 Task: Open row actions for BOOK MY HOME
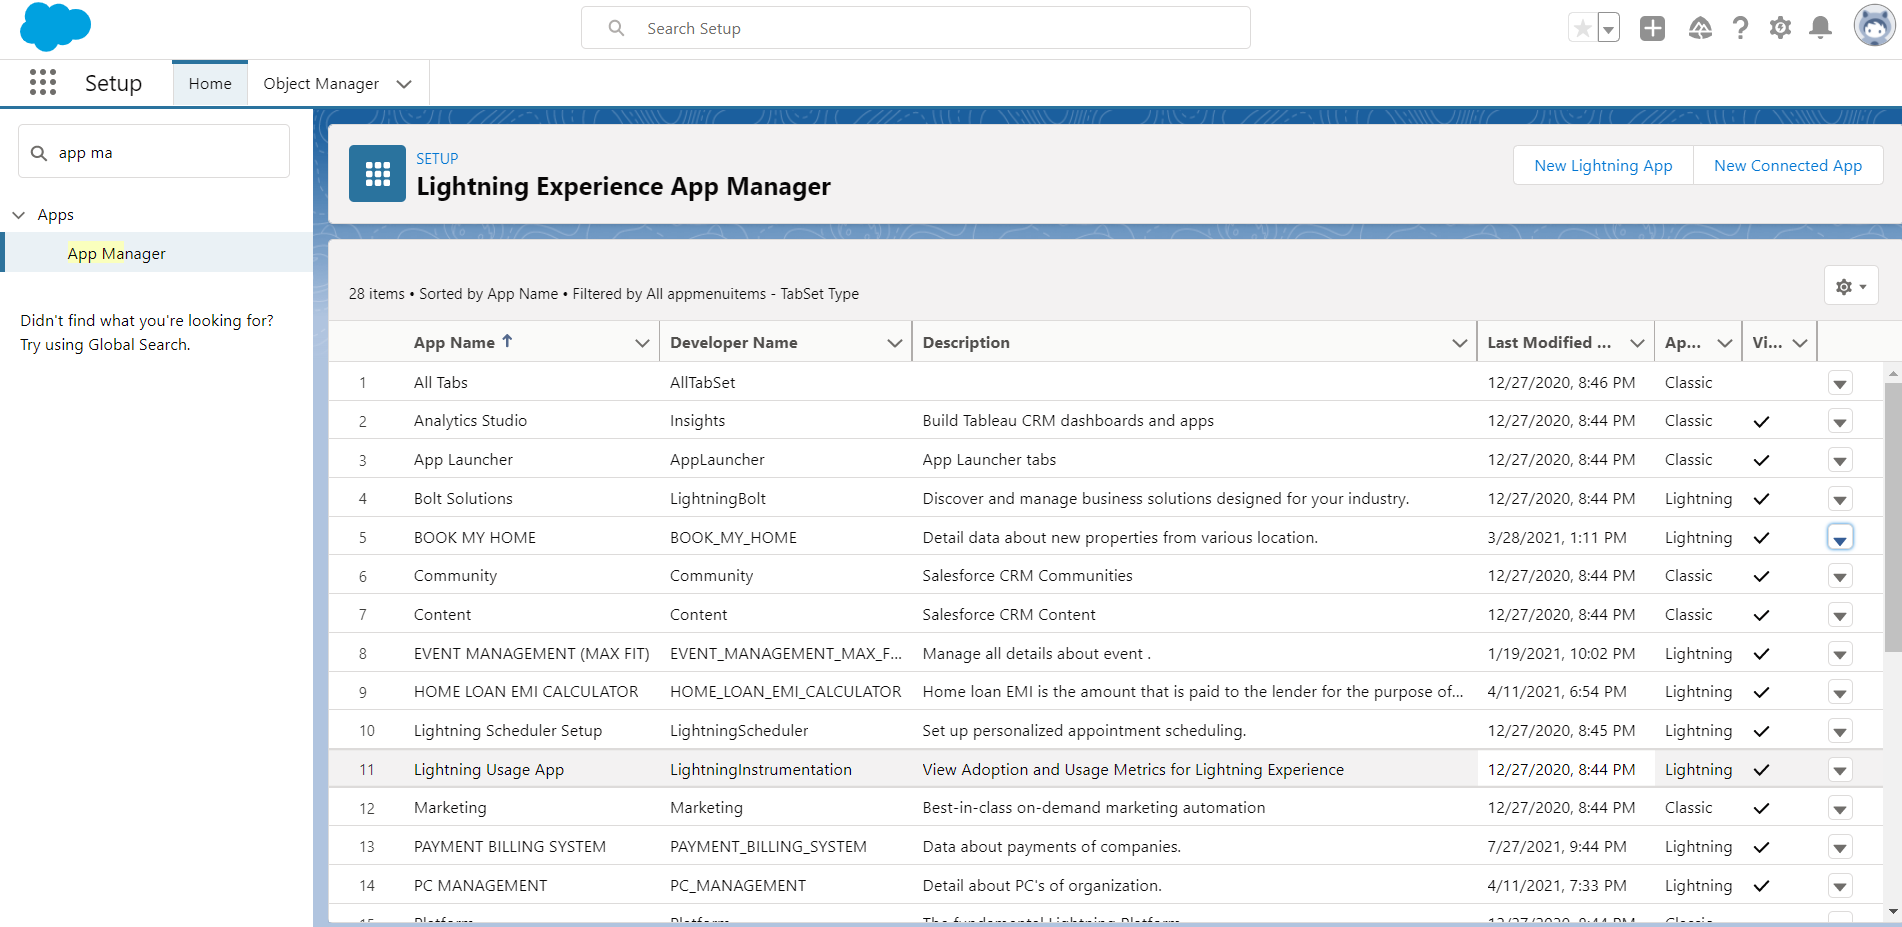click(1839, 538)
